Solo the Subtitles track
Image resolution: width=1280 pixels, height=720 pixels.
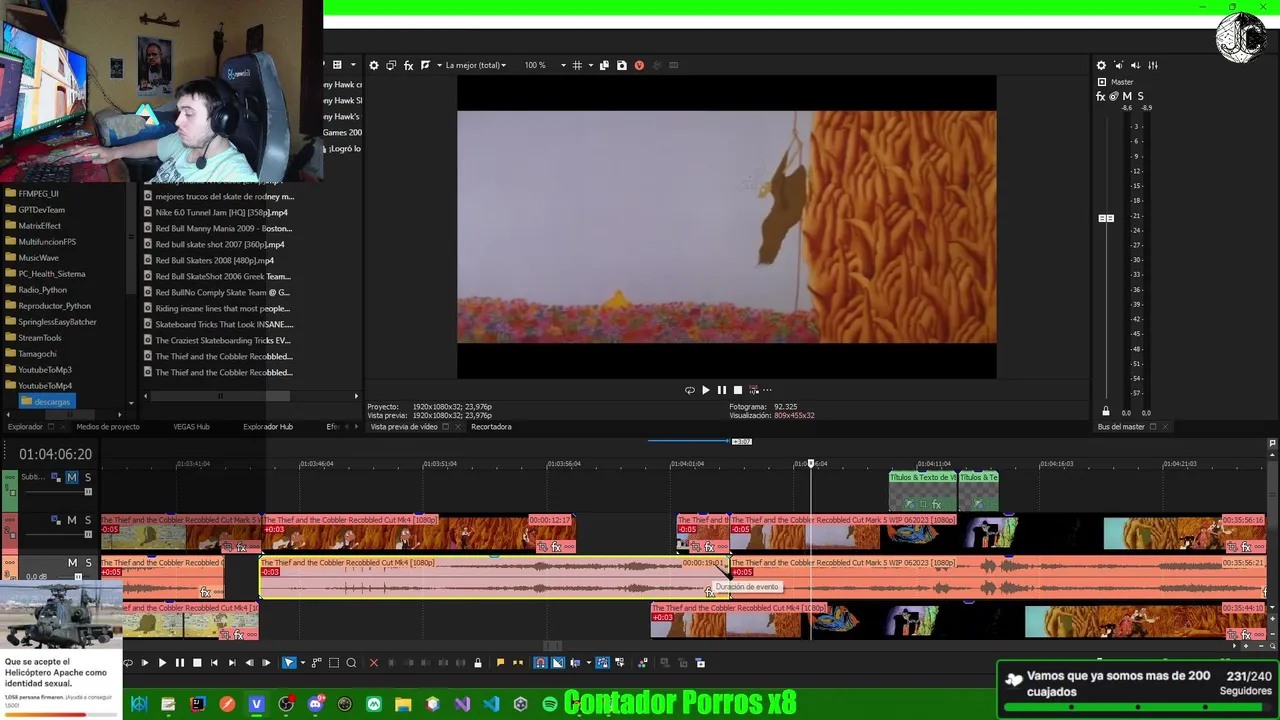coord(88,478)
